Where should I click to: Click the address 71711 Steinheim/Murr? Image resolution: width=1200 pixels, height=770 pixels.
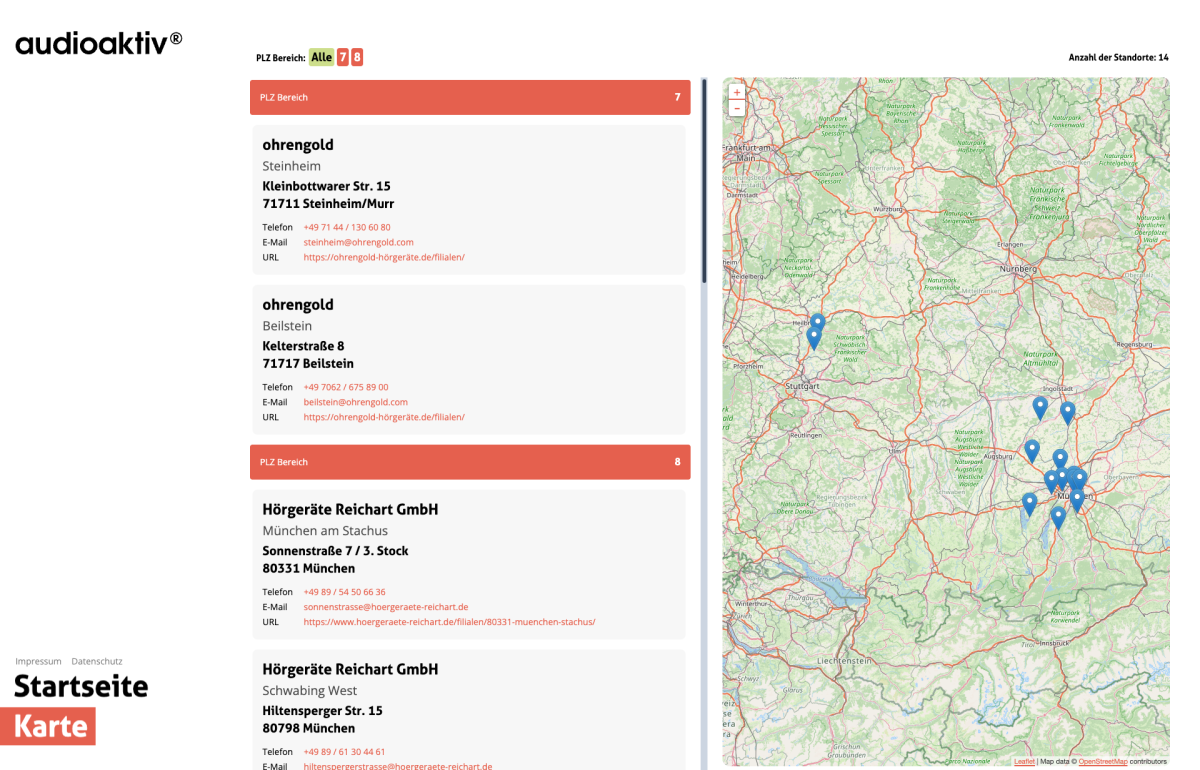(328, 204)
